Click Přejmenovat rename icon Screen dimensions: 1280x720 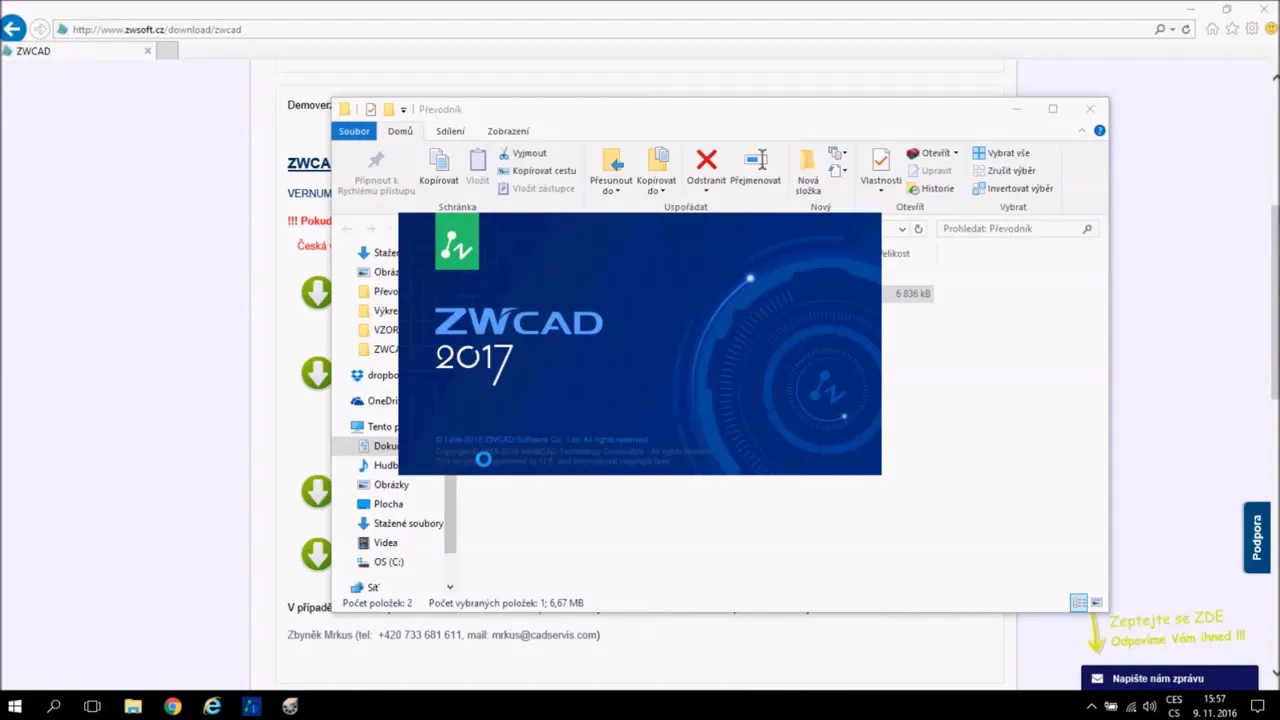tap(756, 160)
